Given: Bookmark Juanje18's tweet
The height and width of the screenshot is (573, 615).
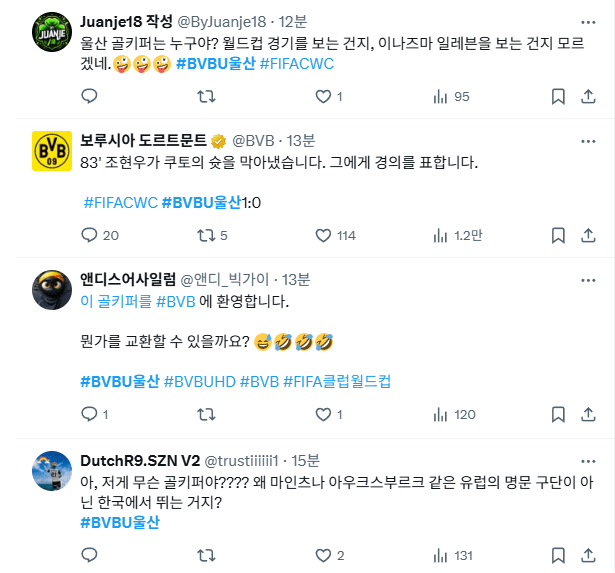Looking at the screenshot, I should pos(558,96).
